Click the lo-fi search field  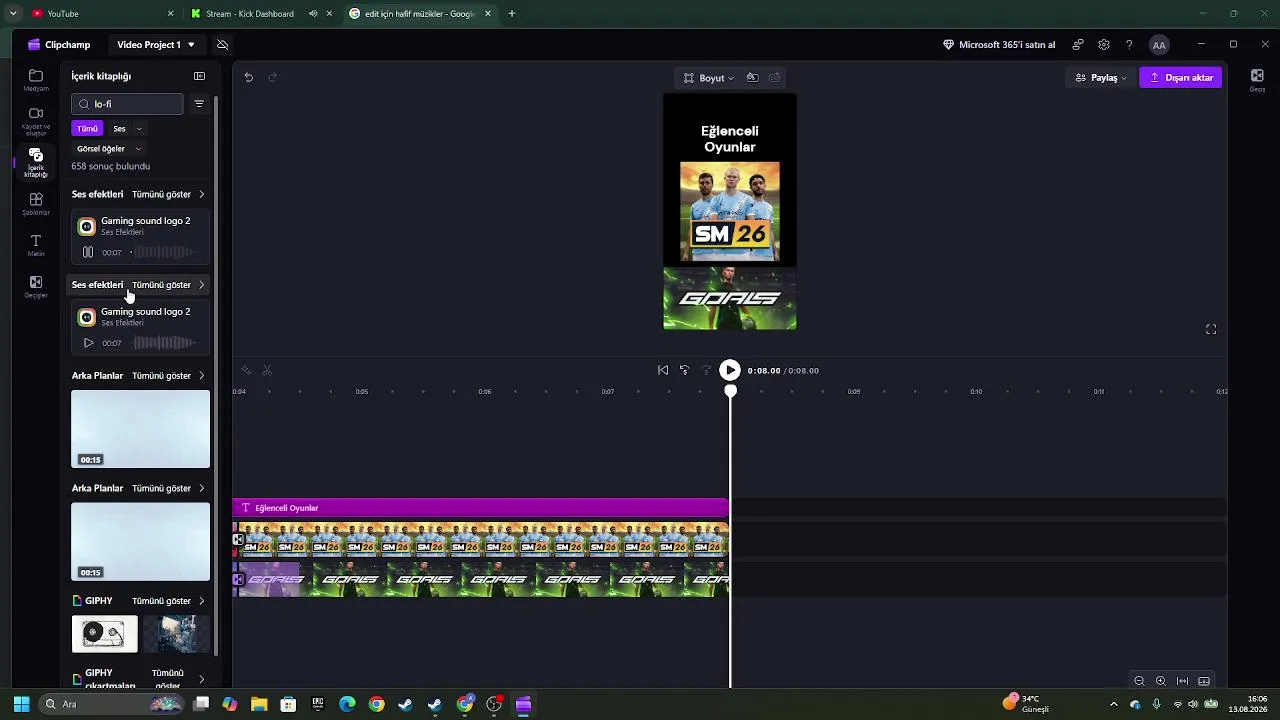(128, 104)
